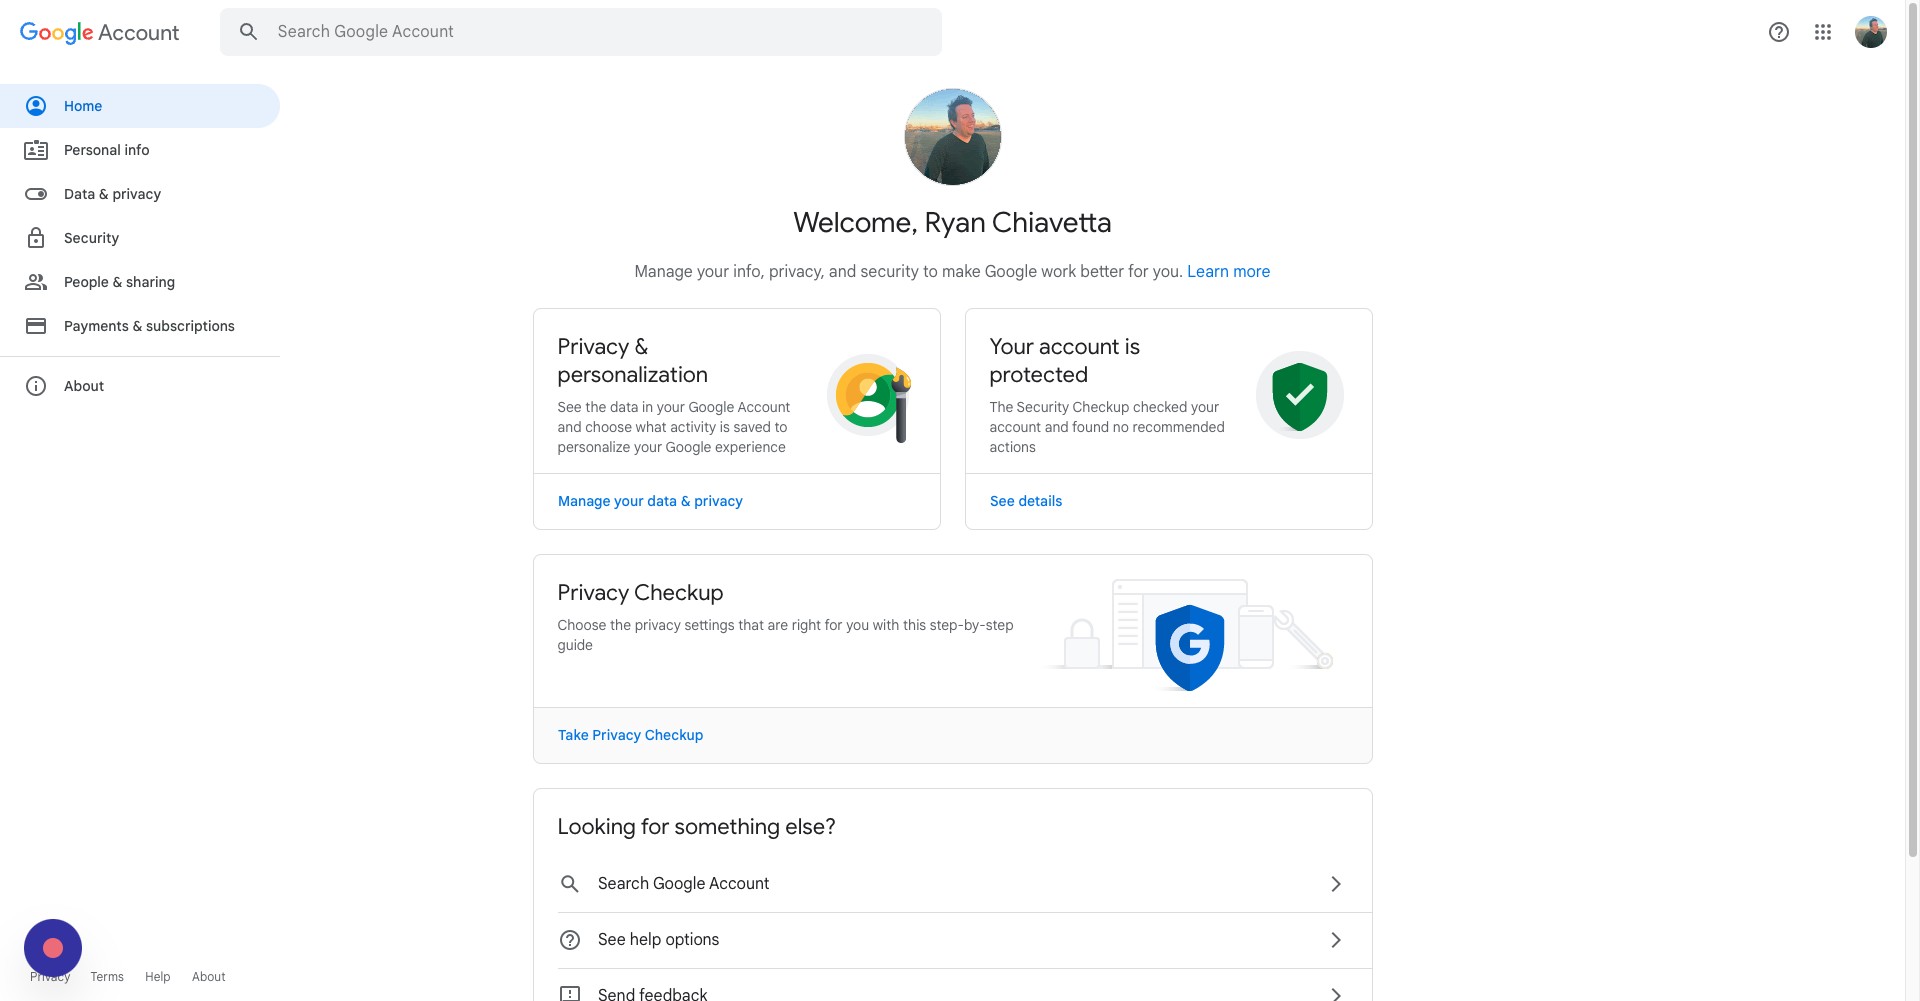
Task: Click the Take Privacy Checkup link
Action: (630, 735)
